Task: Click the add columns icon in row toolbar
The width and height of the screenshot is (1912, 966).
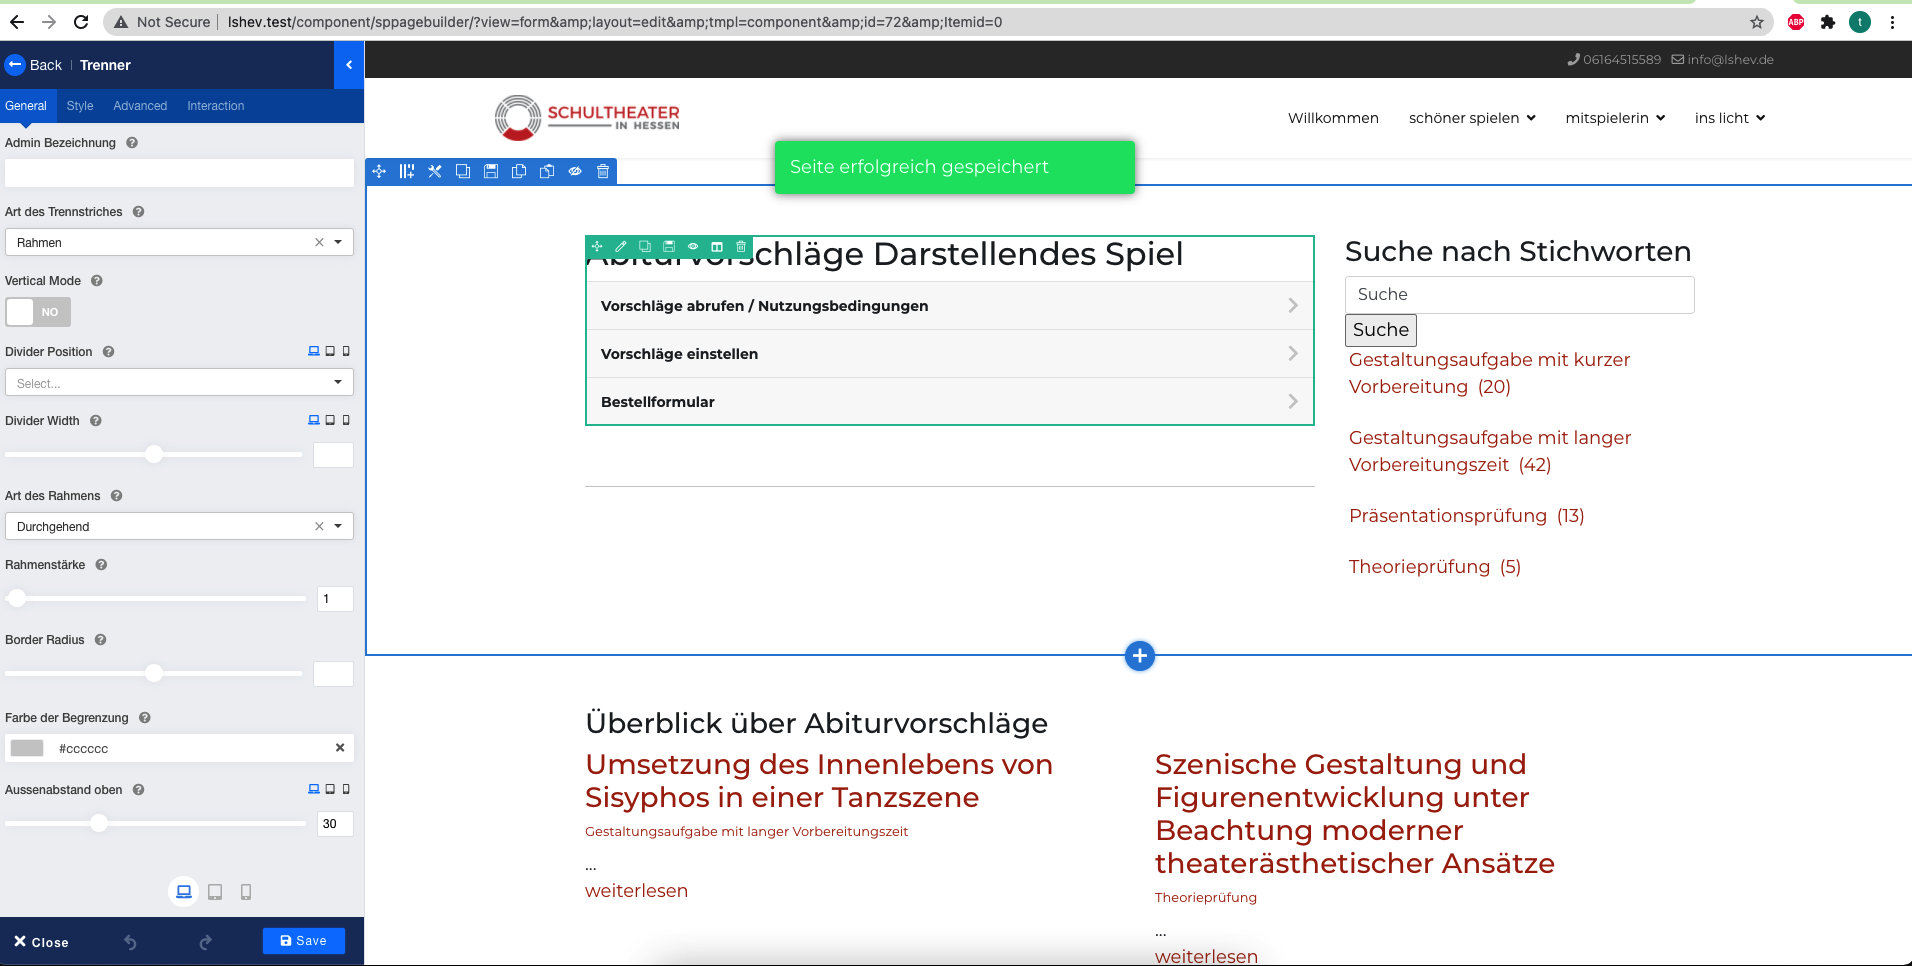Action: click(x=407, y=171)
